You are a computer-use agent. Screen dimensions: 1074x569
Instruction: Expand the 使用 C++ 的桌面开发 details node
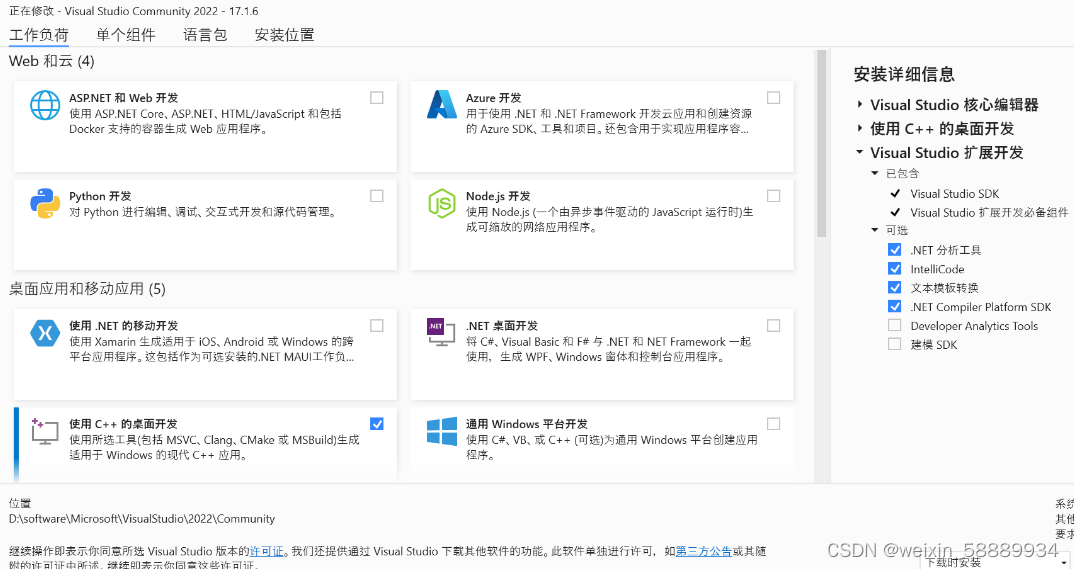pyautogui.click(x=860, y=128)
